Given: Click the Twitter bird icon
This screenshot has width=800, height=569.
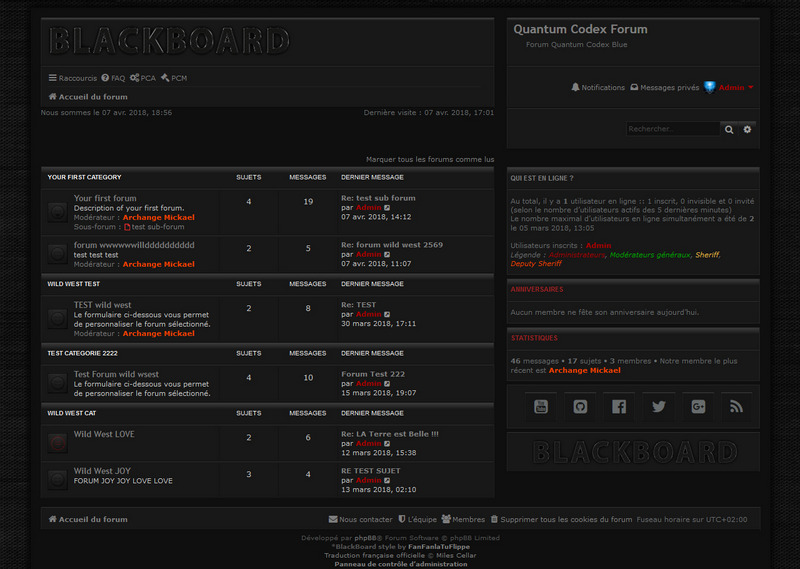Looking at the screenshot, I should (658, 407).
